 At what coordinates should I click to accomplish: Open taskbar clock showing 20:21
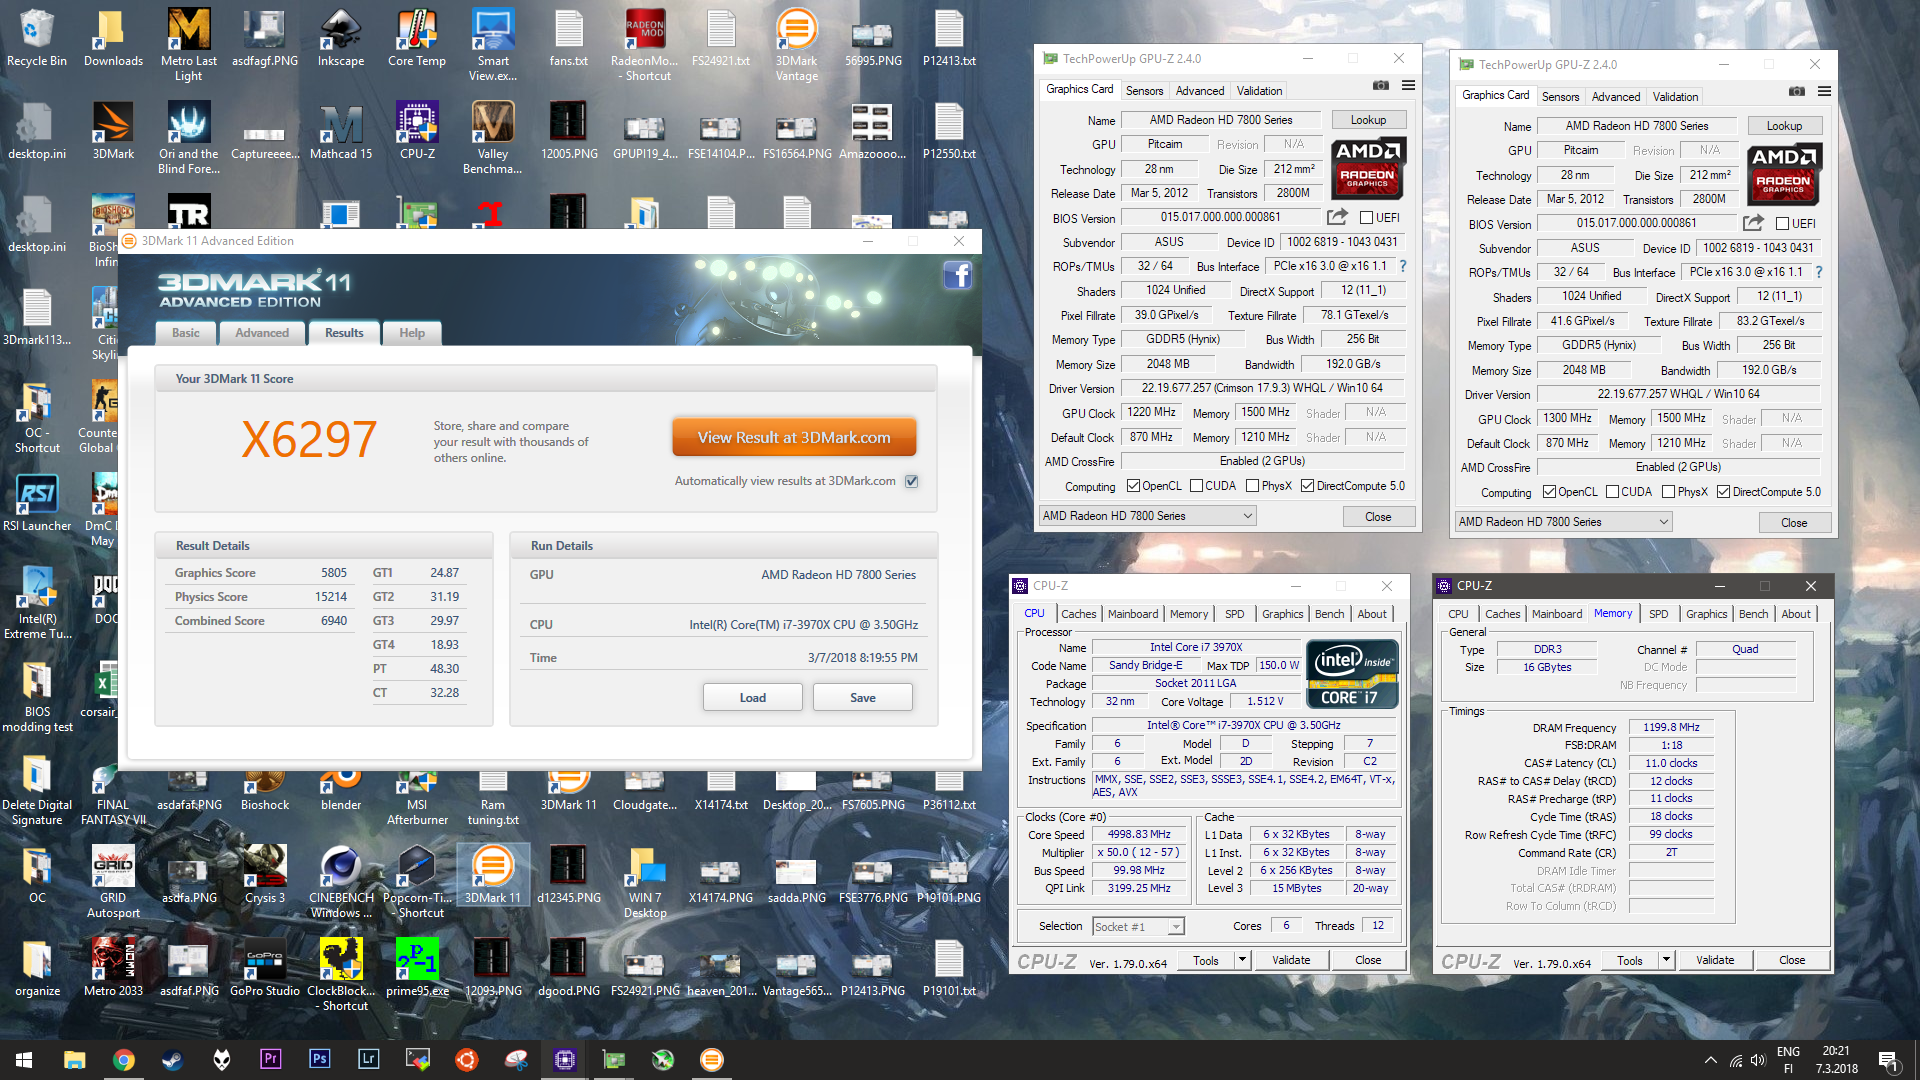coord(1836,1060)
